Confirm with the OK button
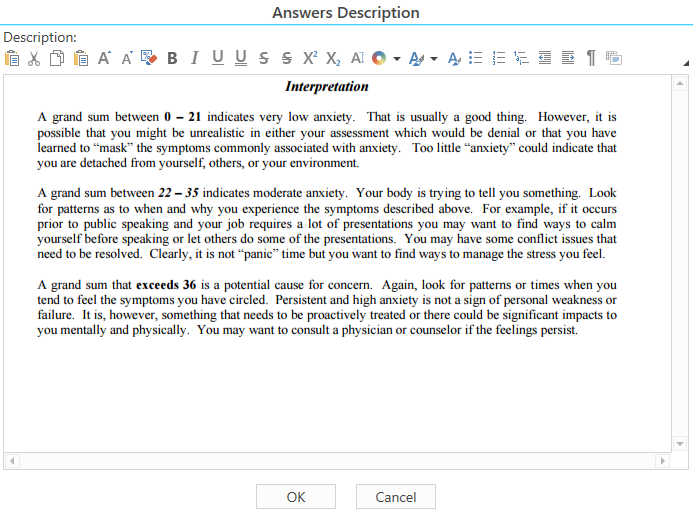The image size is (694, 518). pyautogui.click(x=296, y=497)
